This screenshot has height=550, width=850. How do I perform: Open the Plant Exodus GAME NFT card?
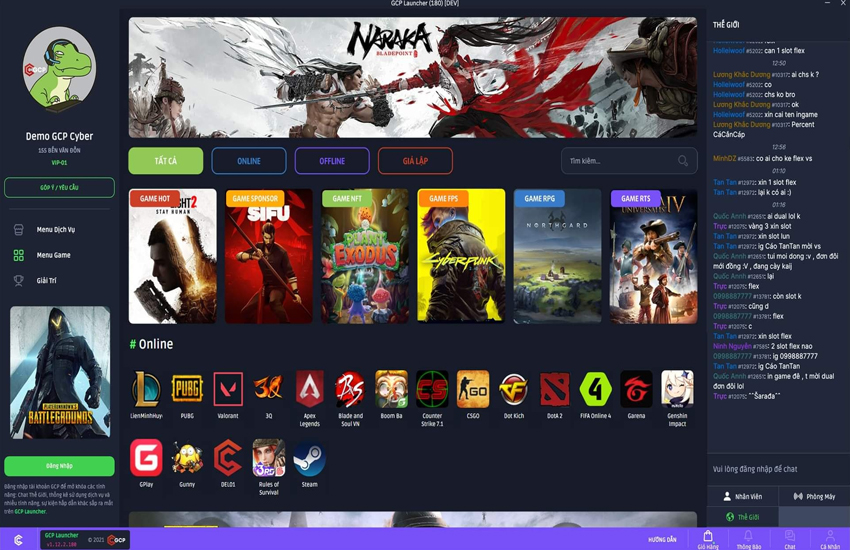(365, 256)
